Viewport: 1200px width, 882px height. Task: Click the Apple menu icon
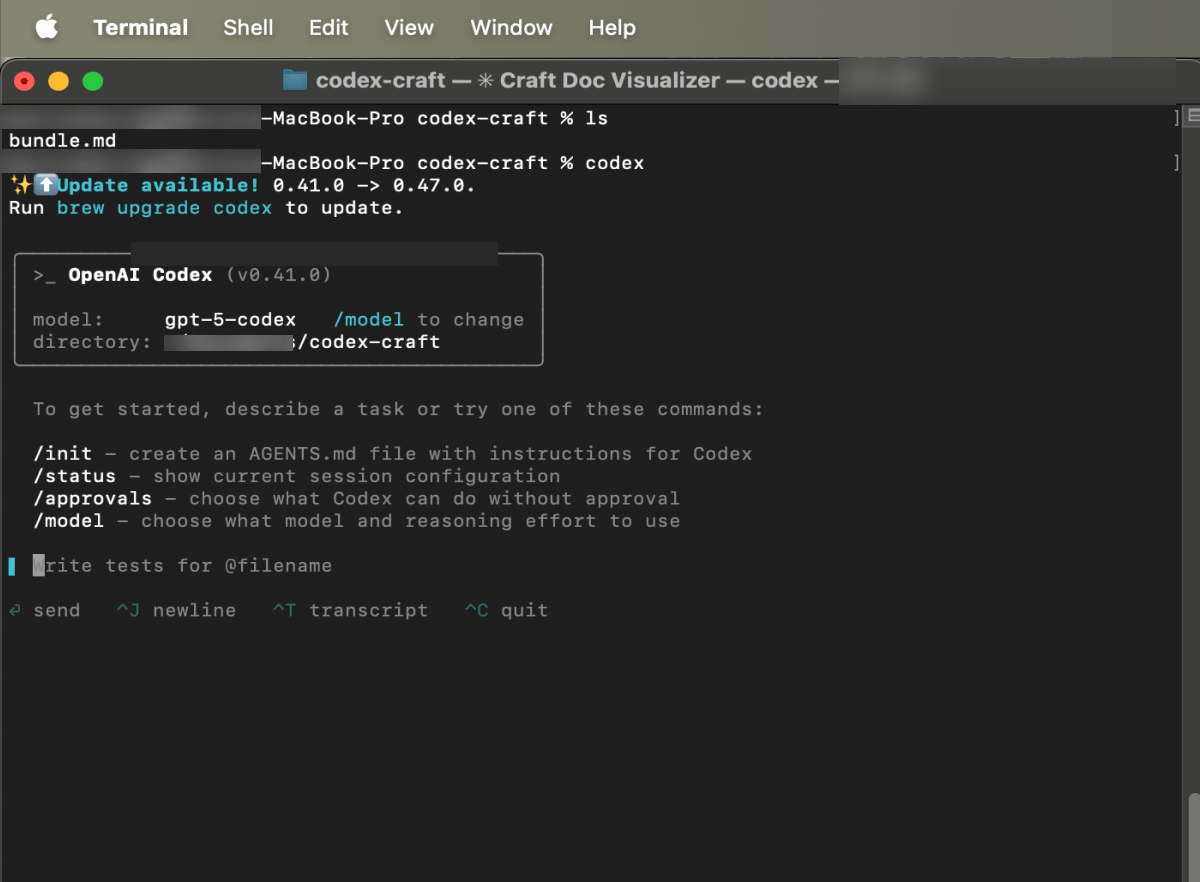coord(46,27)
